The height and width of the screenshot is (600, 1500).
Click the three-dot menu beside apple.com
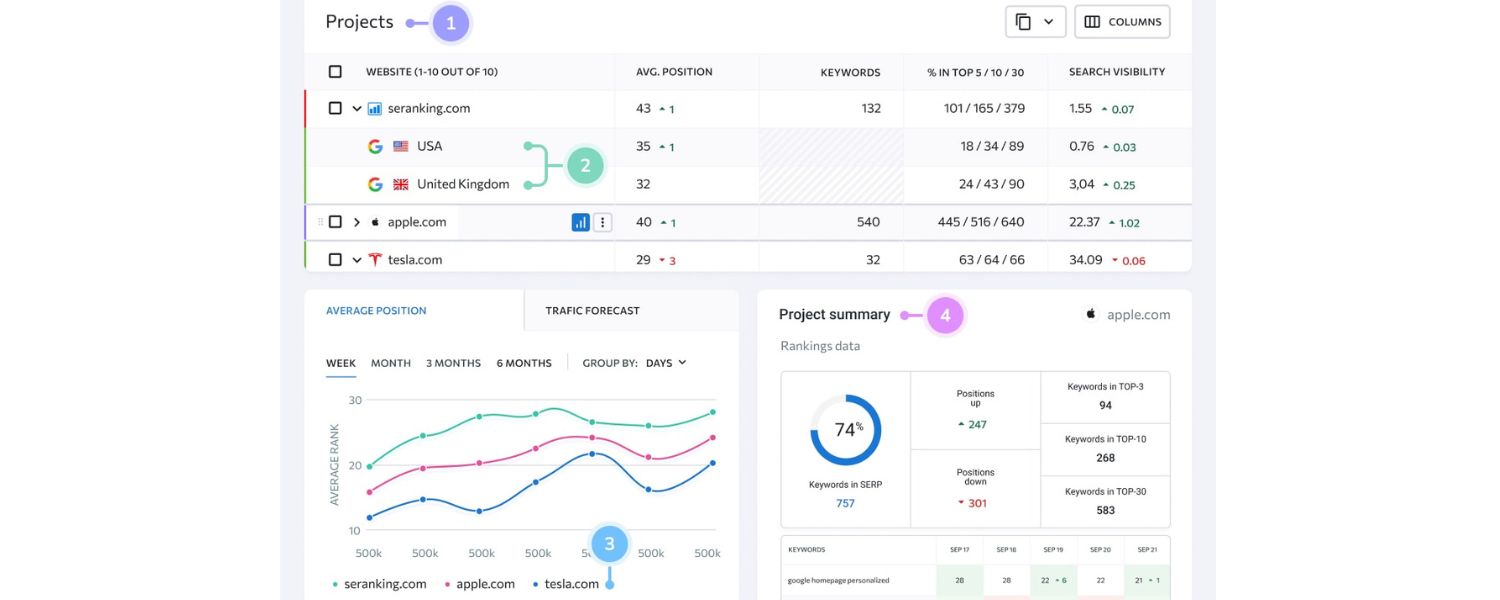(602, 221)
